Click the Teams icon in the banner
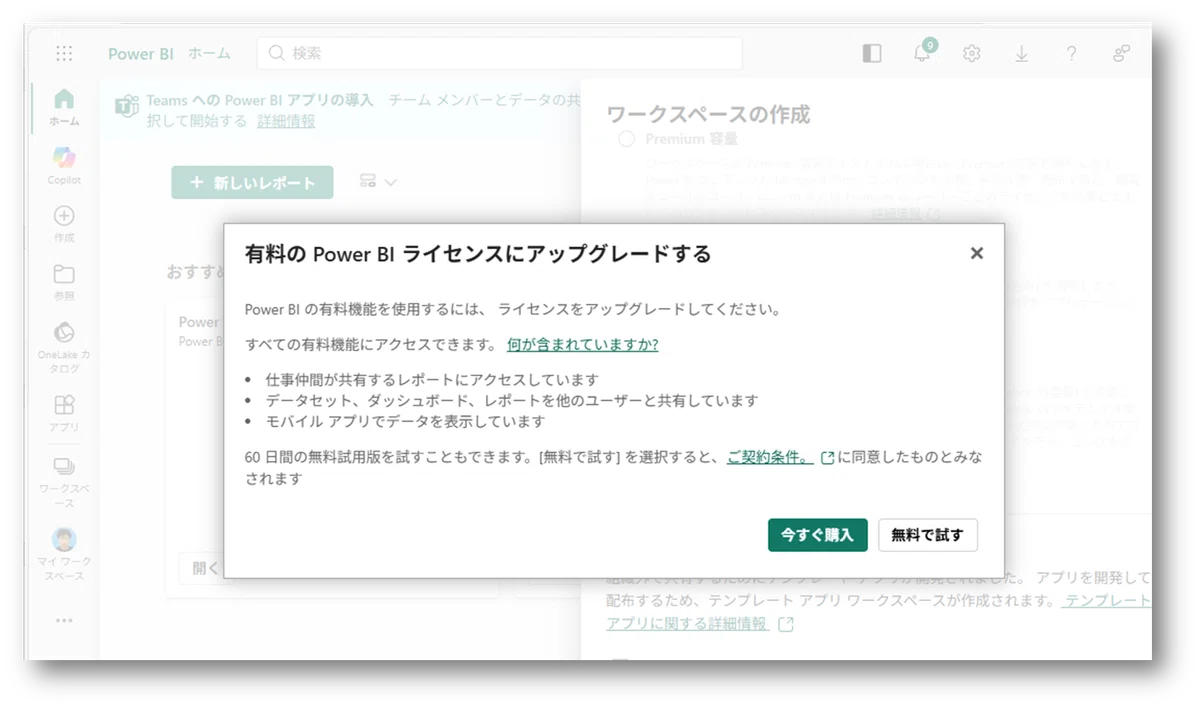 point(126,108)
